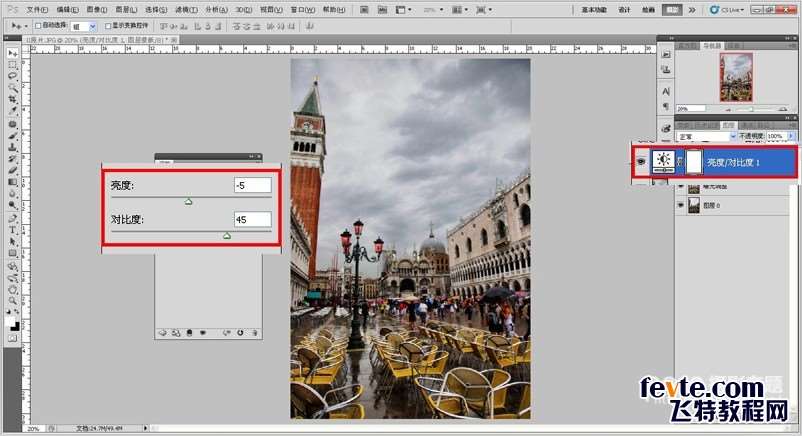Select the Clone Stamp tool

coord(12,147)
